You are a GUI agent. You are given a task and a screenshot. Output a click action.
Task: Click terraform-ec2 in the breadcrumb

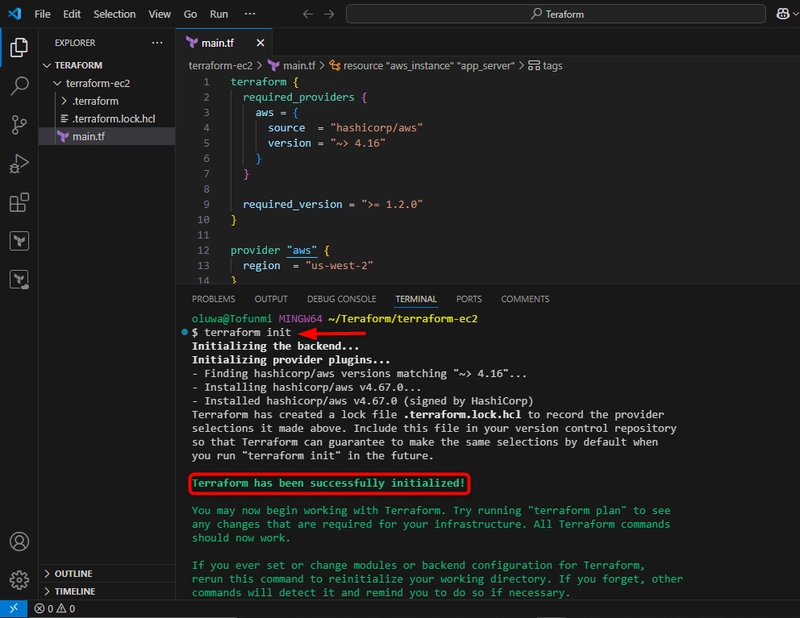point(220,66)
